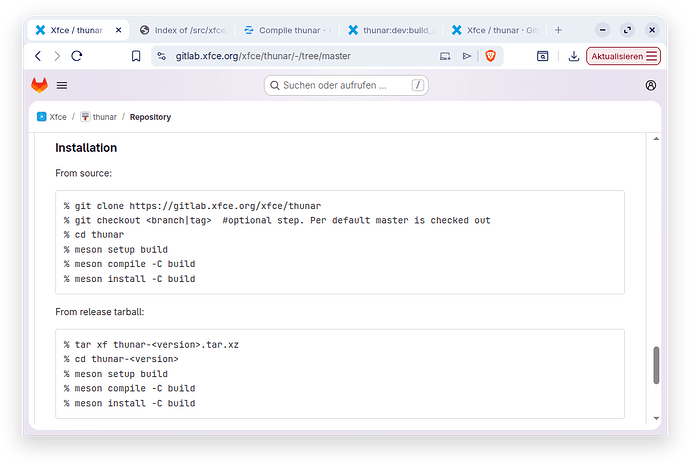Open the Brave Shields lion icon
The image size is (690, 465).
pos(490,56)
